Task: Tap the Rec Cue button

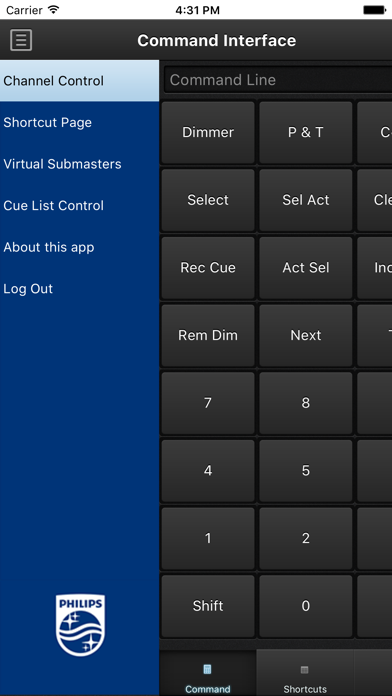Action: pyautogui.click(x=208, y=268)
